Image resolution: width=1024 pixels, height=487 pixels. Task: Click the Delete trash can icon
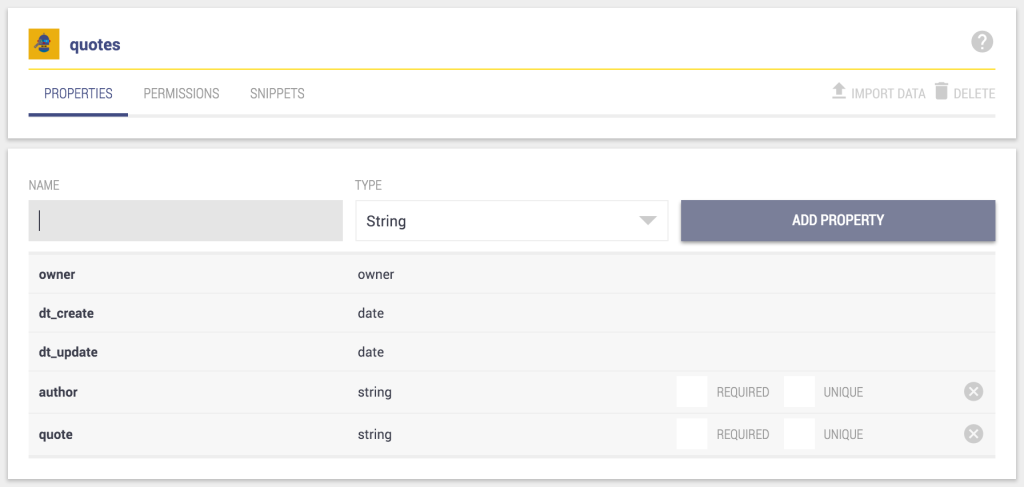(x=941, y=91)
